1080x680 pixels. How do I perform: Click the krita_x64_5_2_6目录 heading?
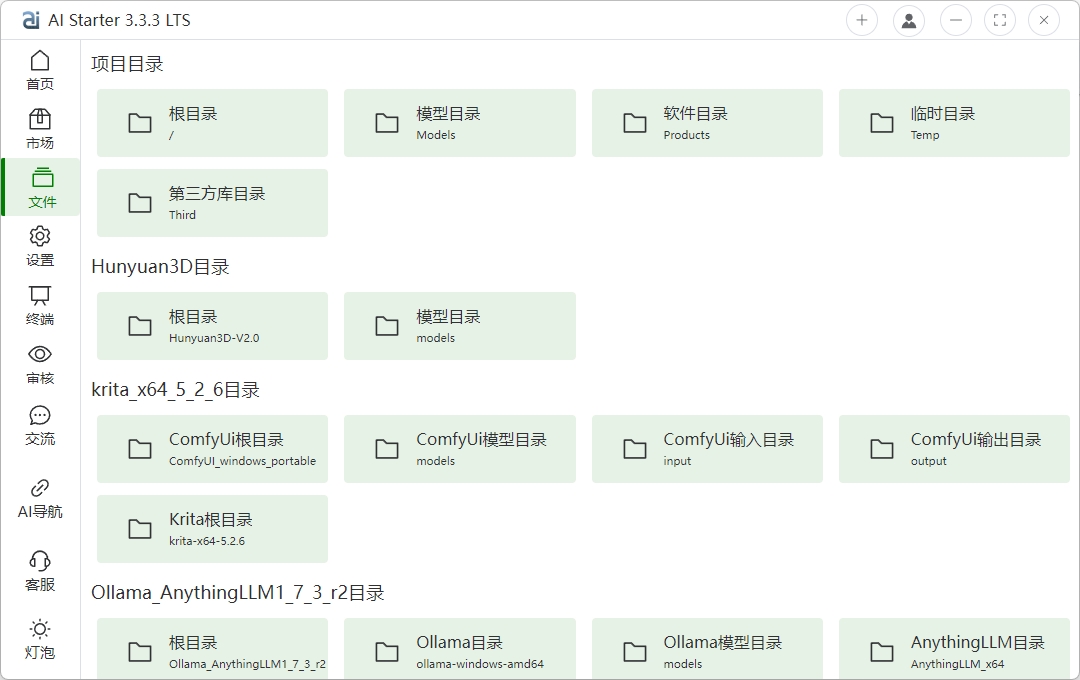pos(175,390)
